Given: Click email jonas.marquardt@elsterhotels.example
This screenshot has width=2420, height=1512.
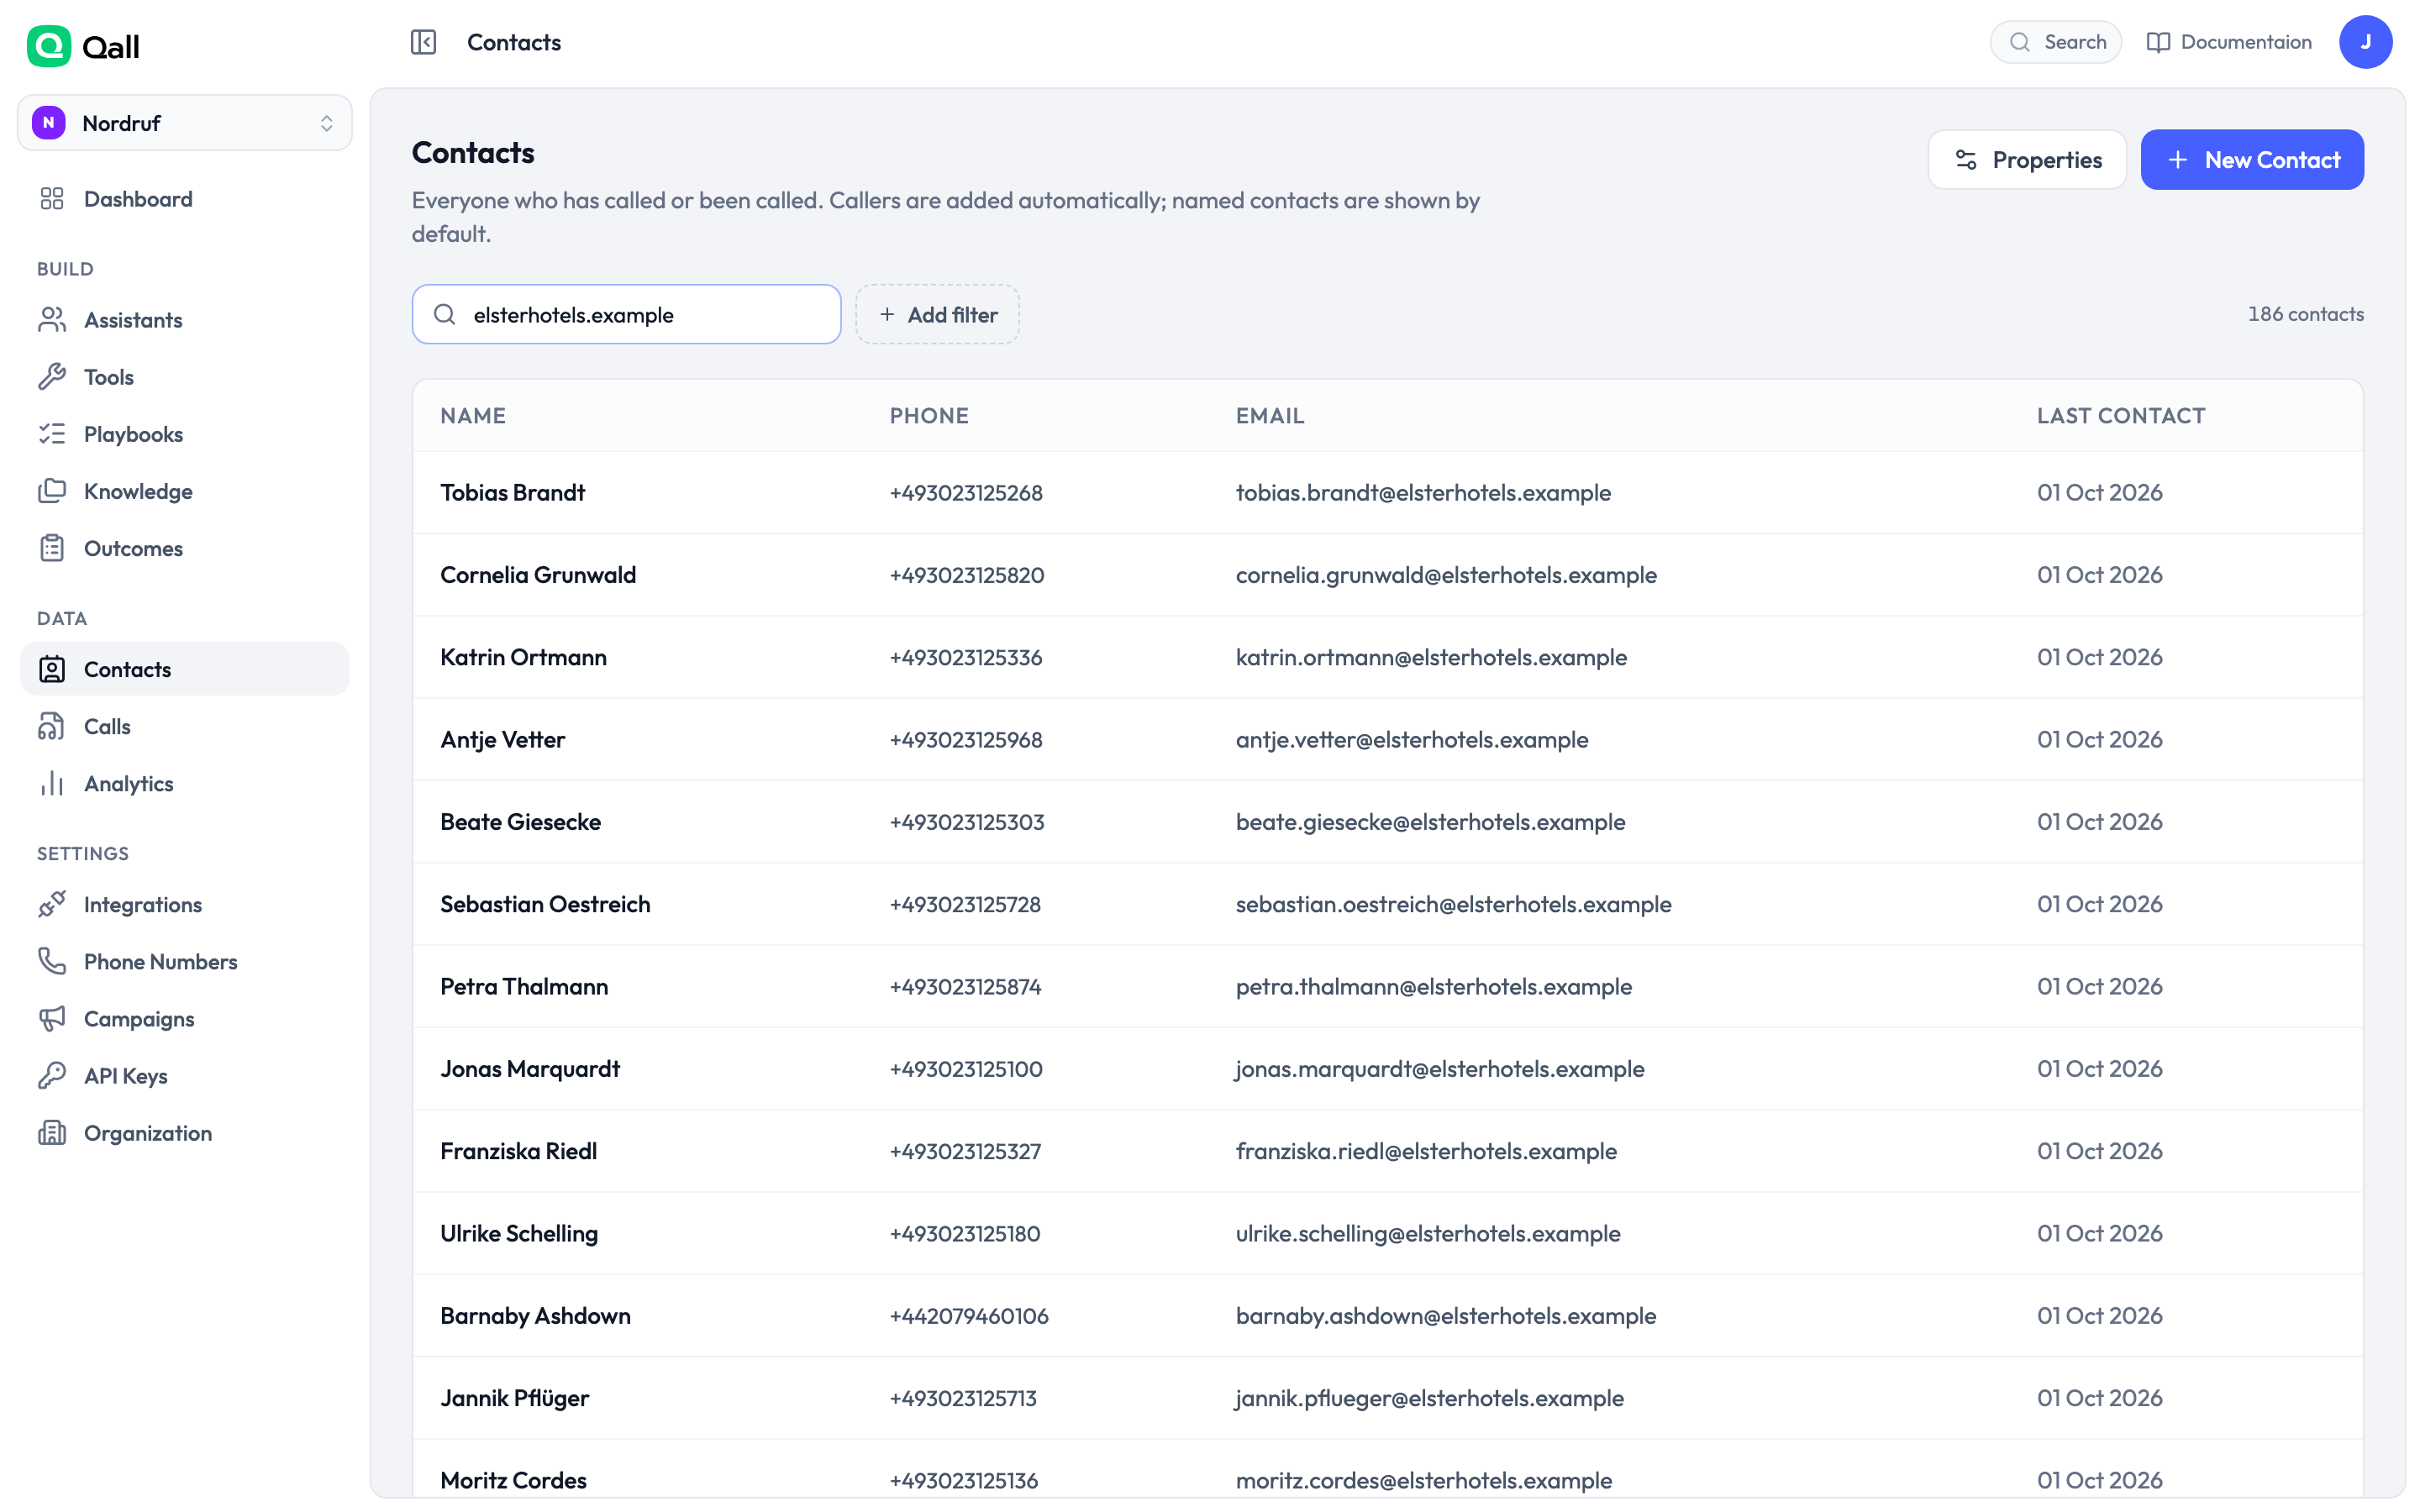Looking at the screenshot, I should coord(1439,1069).
